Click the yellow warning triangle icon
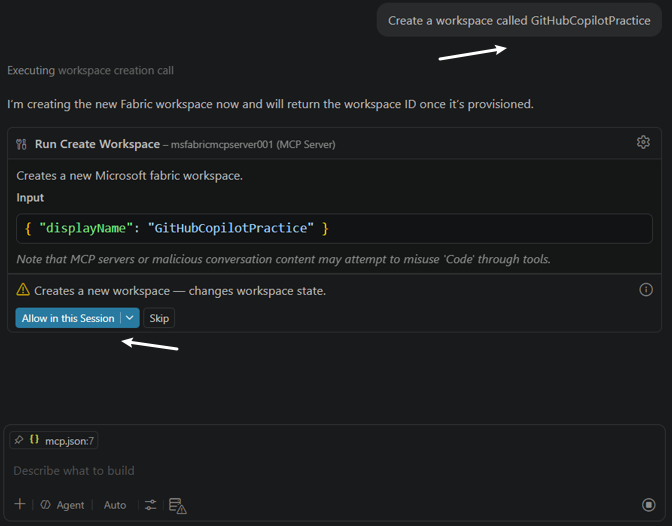The width and height of the screenshot is (672, 526). click(x=23, y=290)
